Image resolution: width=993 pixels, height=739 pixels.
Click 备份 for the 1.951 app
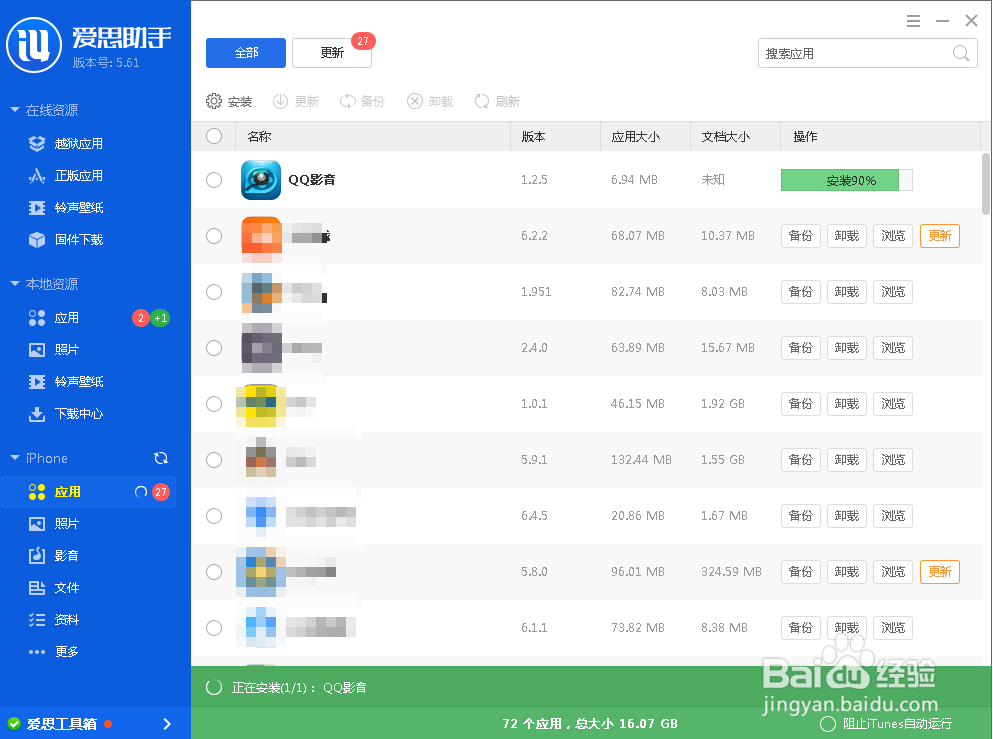pyautogui.click(x=801, y=292)
